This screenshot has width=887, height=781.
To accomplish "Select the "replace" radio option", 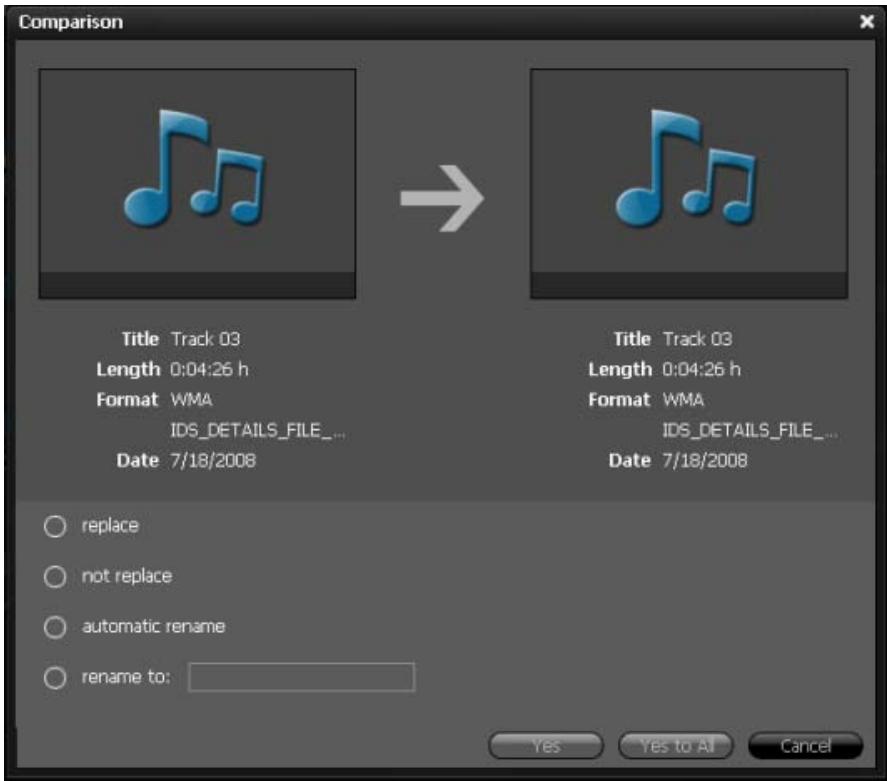I will pyautogui.click(x=55, y=526).
